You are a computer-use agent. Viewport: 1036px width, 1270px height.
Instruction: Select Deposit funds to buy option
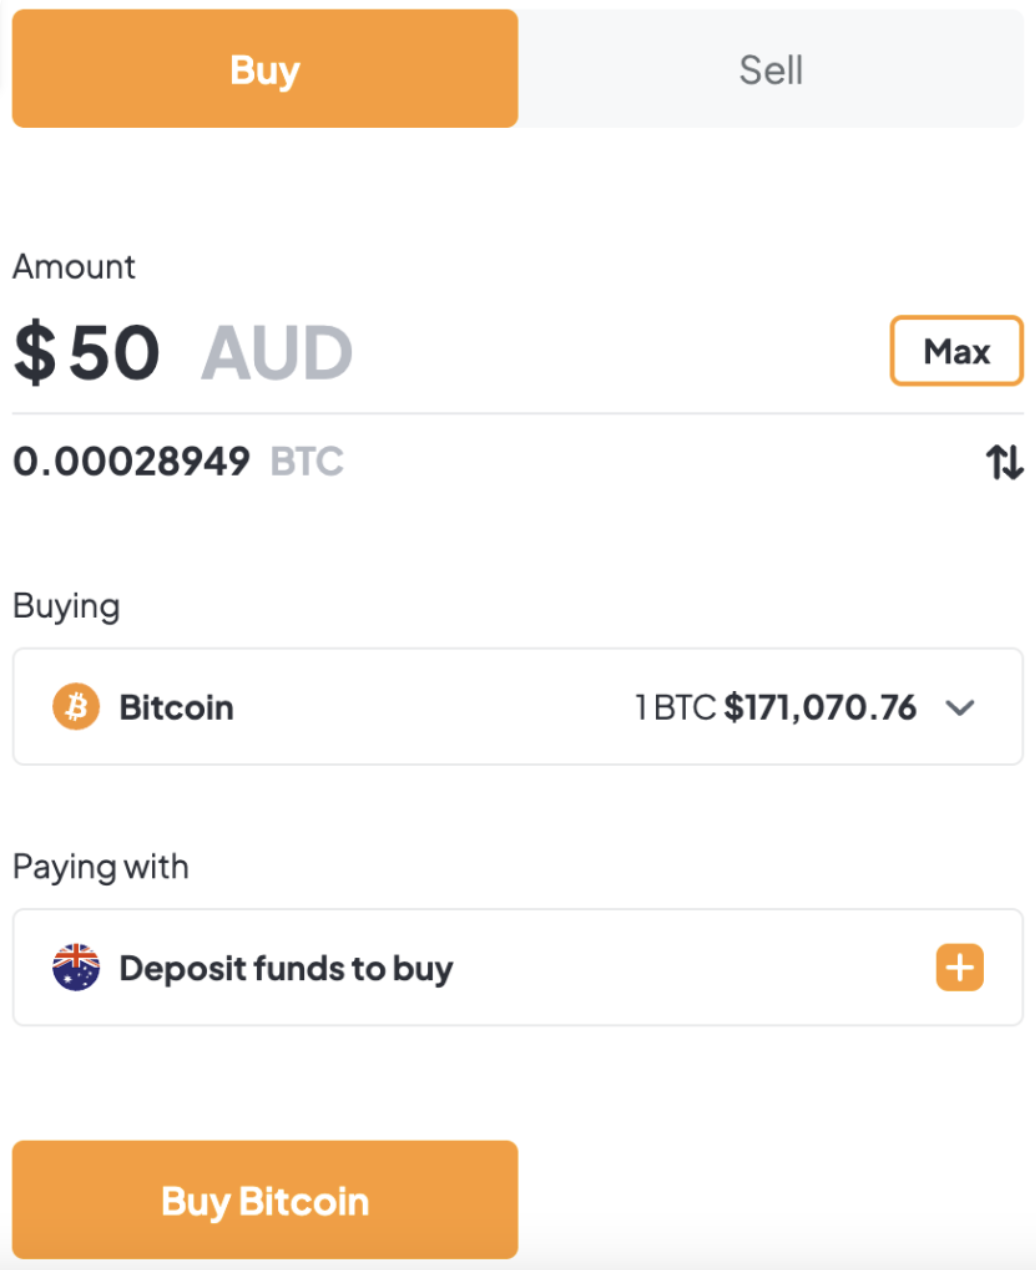[286, 967]
